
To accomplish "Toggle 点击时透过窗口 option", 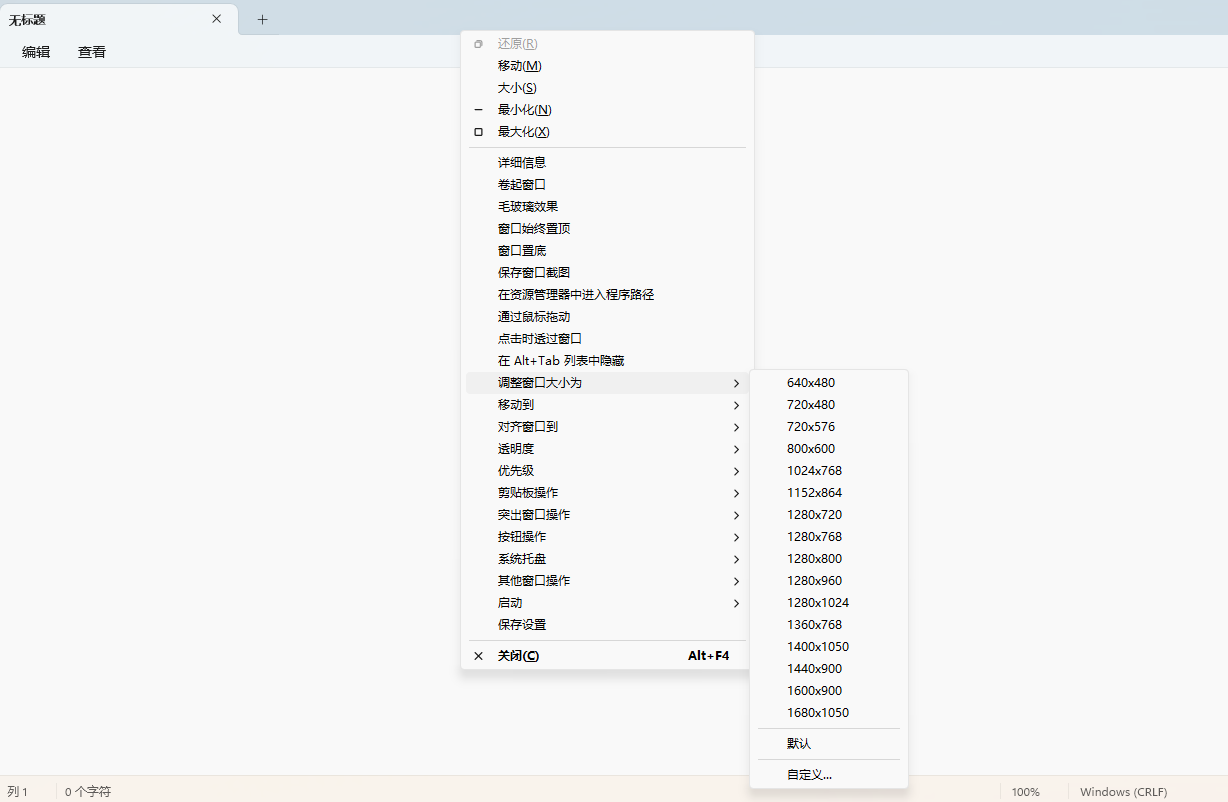I will click(x=607, y=338).
